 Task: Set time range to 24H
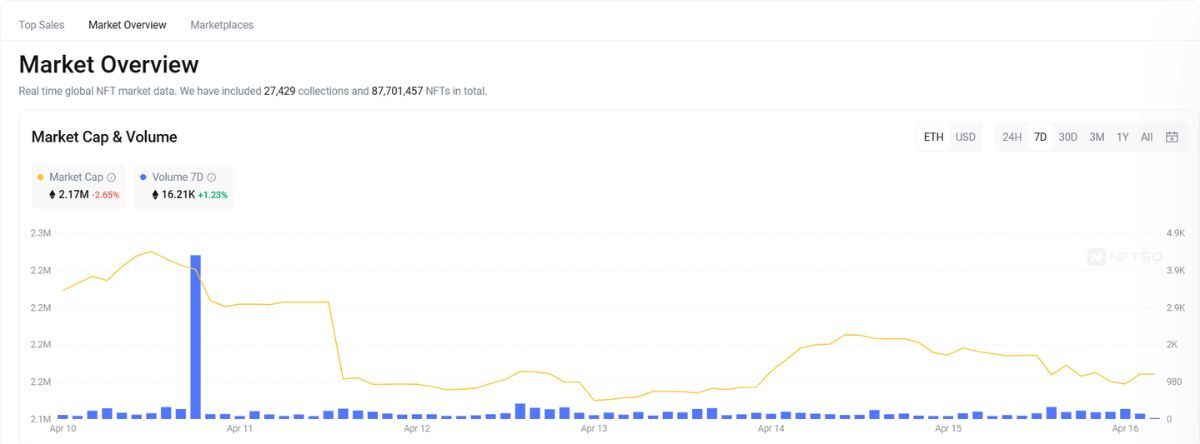pyautogui.click(x=1012, y=137)
